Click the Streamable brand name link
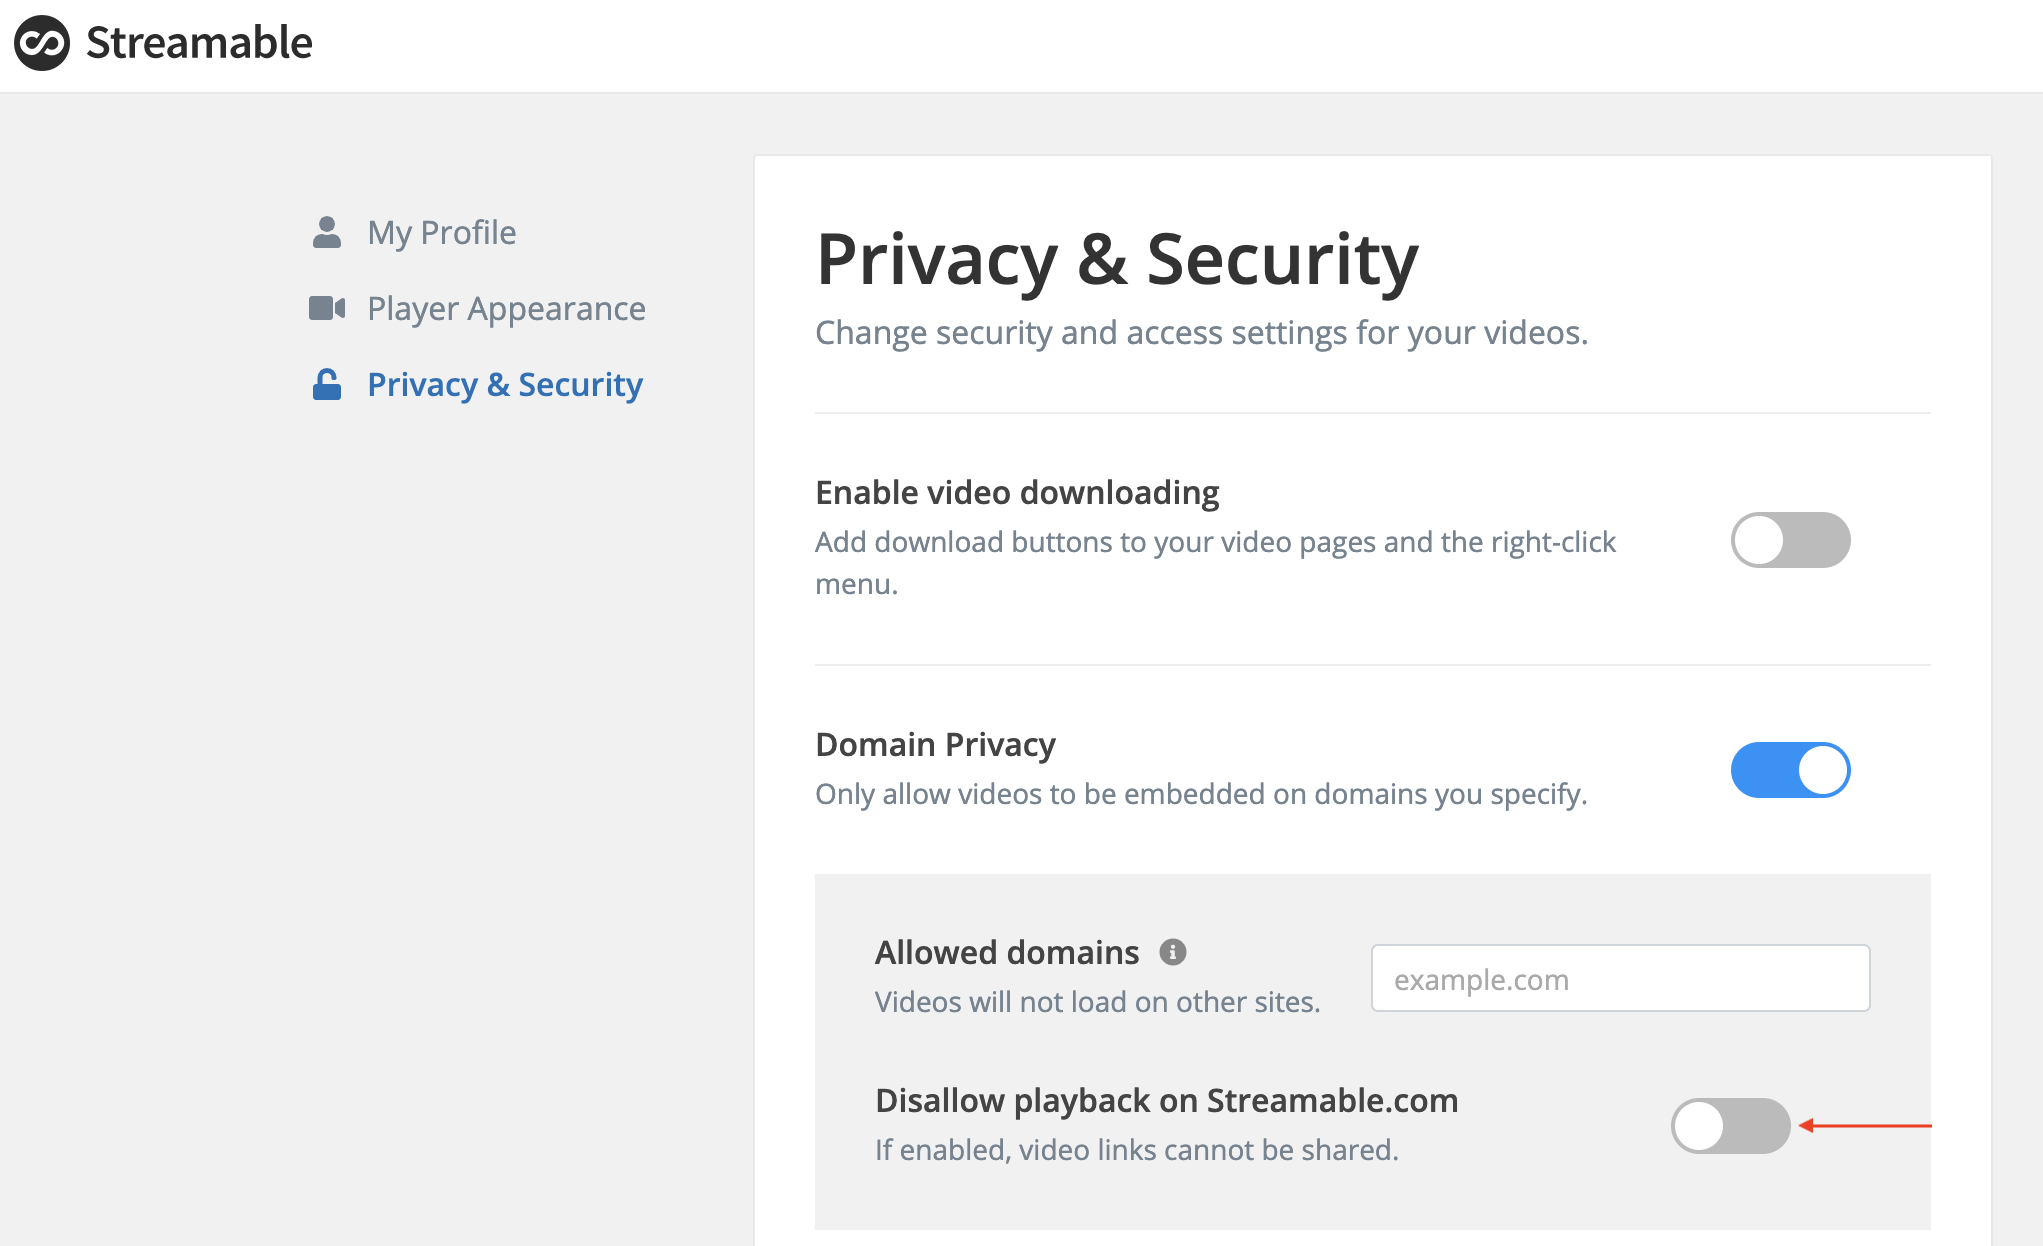 coord(199,43)
